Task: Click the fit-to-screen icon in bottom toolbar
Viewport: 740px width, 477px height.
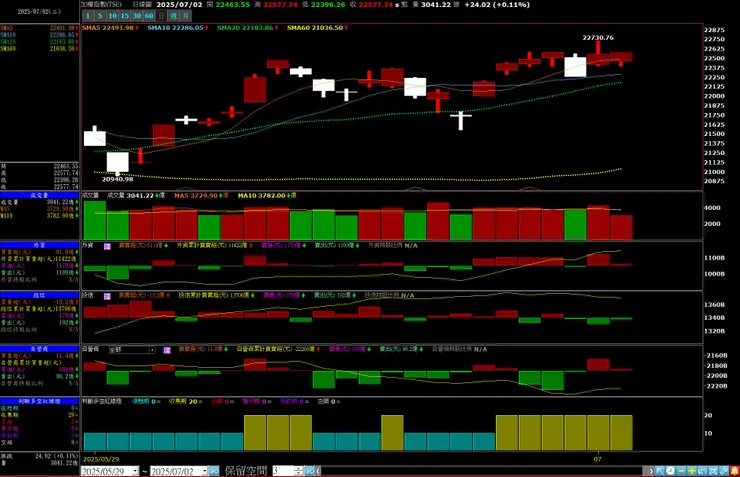Action: (713, 471)
